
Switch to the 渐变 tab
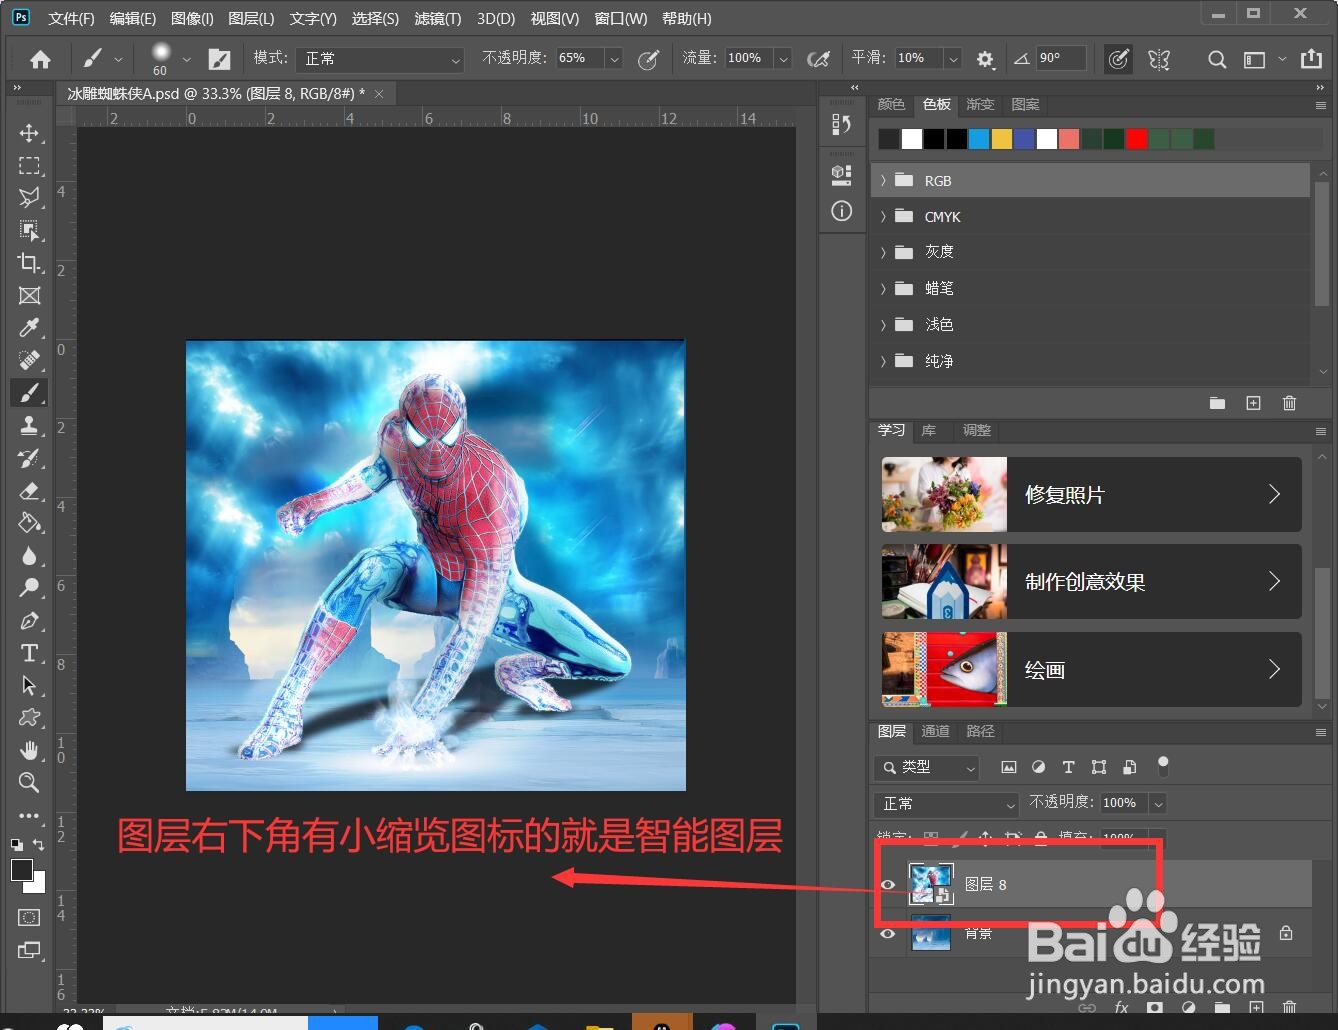980,104
